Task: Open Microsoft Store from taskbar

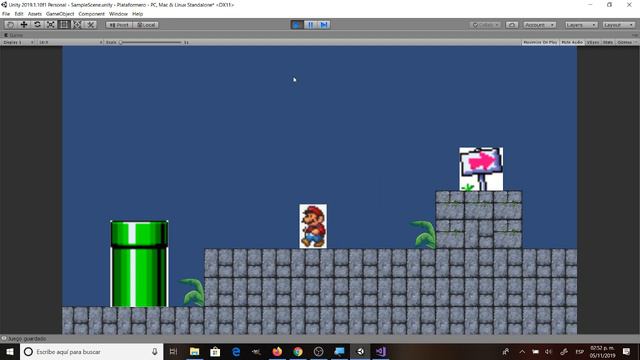Action: point(215,351)
